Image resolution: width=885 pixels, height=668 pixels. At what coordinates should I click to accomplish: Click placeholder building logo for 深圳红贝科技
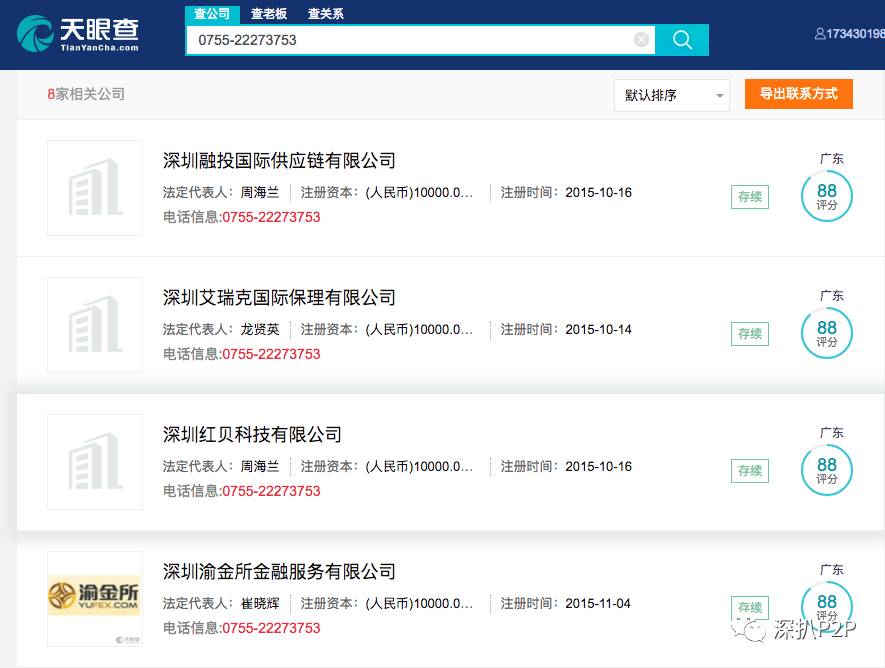95,462
